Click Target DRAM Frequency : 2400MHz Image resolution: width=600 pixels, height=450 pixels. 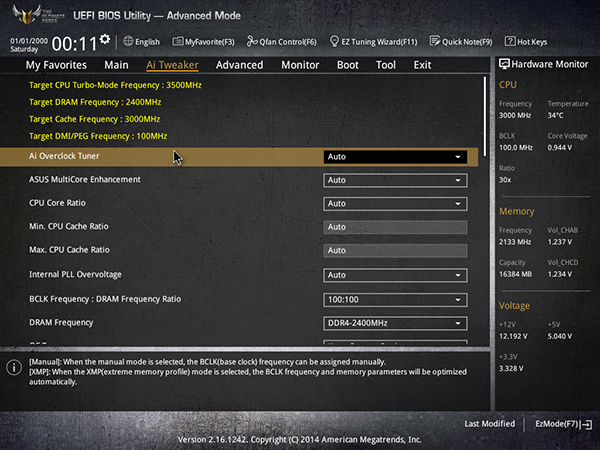coord(95,102)
